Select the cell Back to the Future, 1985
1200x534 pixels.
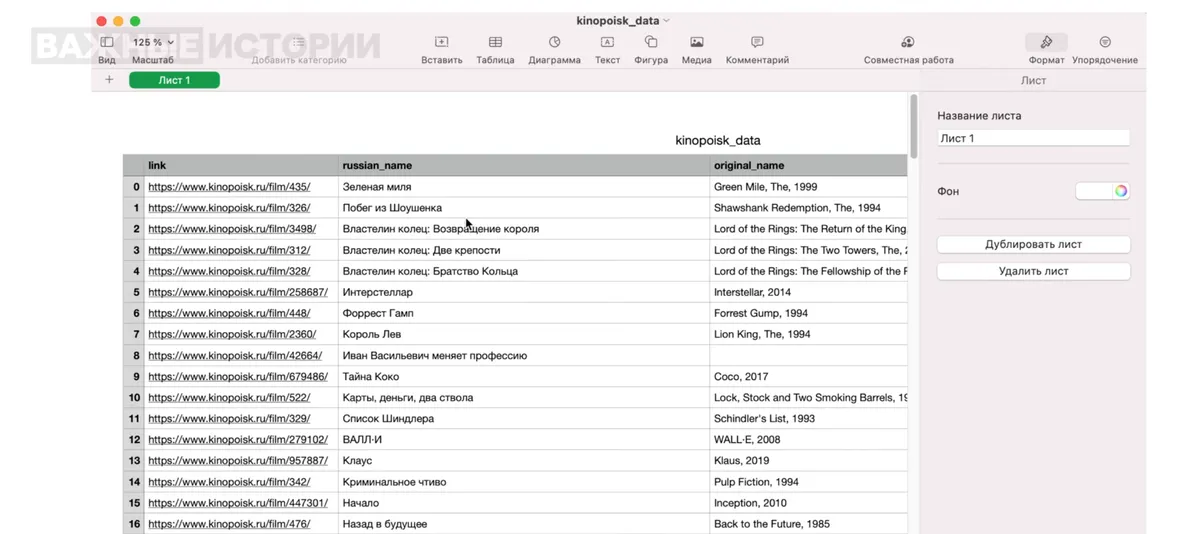pos(808,524)
